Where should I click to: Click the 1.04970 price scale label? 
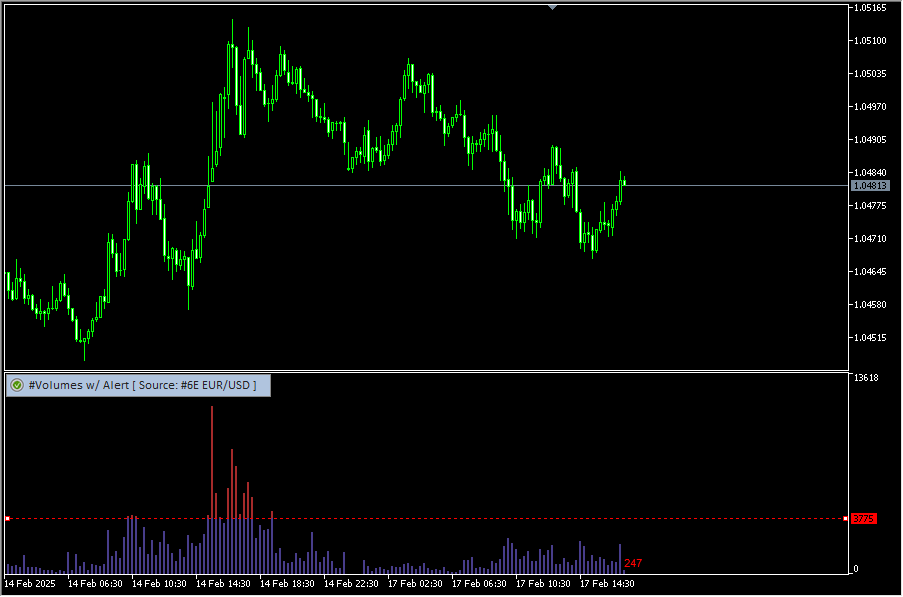click(870, 107)
